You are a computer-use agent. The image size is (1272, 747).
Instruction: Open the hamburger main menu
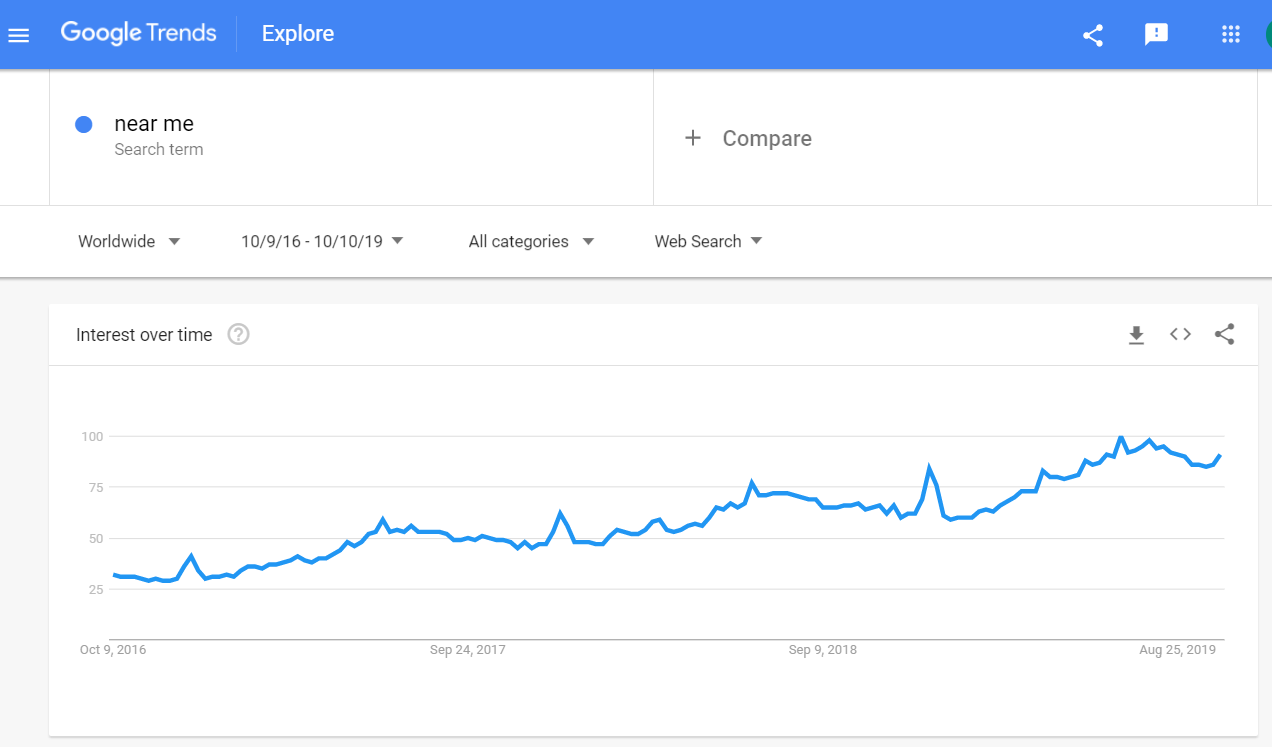[x=19, y=35]
